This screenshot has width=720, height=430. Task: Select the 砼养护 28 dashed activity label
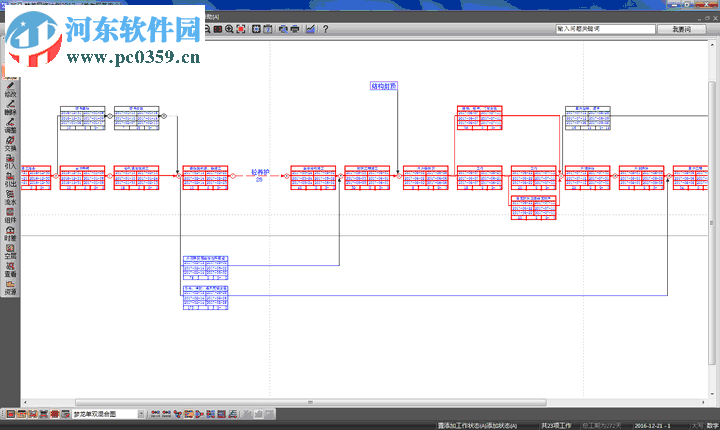(260, 175)
